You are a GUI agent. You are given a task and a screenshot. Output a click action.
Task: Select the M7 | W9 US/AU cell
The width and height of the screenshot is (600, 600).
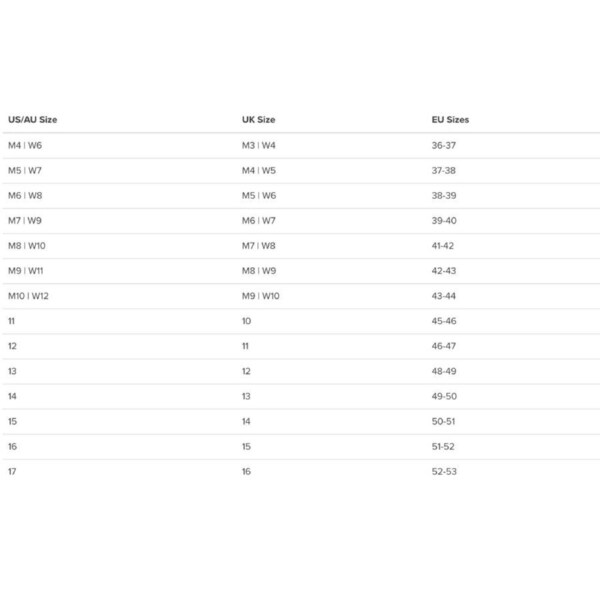point(25,220)
